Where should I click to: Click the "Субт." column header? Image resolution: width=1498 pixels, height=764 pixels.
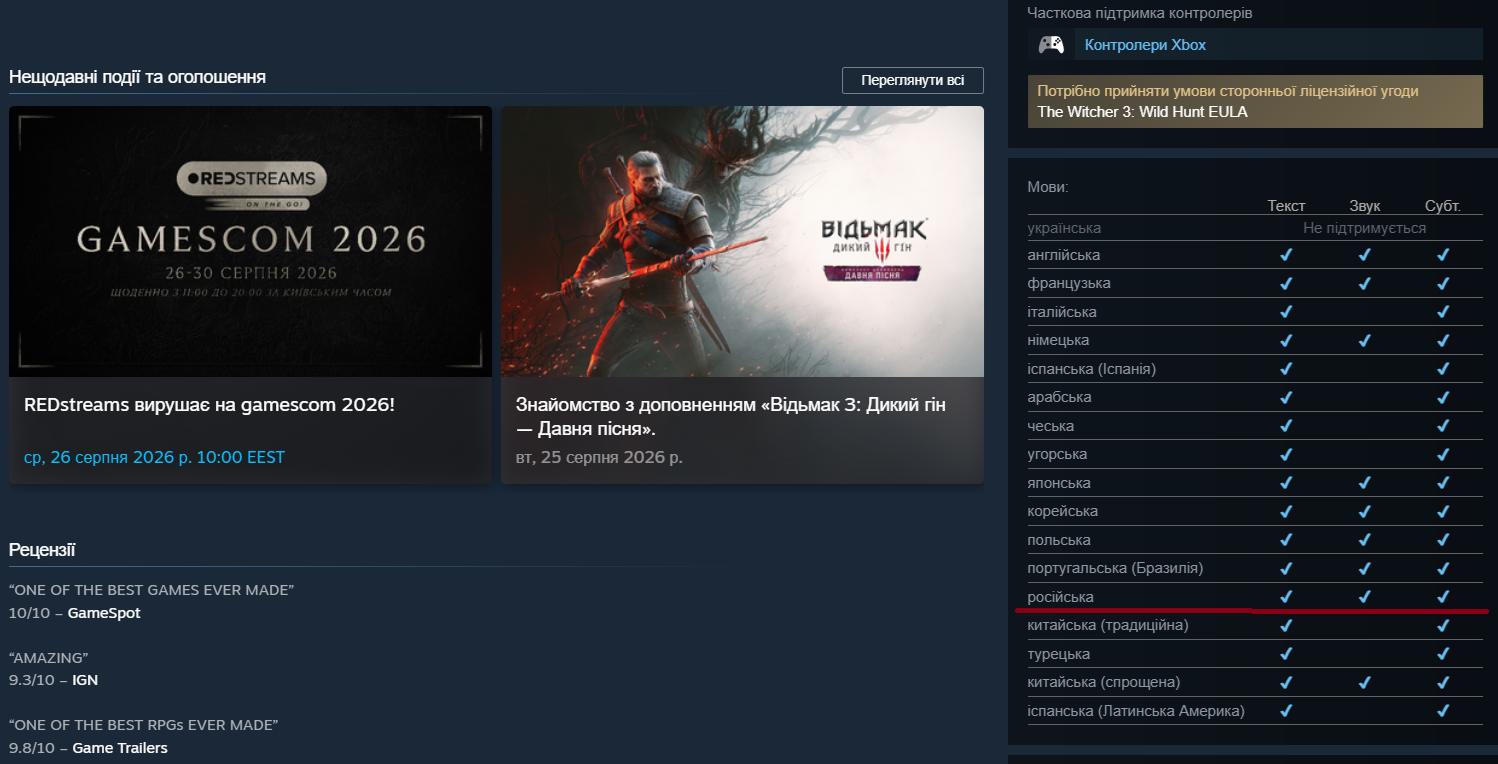pyautogui.click(x=1443, y=206)
